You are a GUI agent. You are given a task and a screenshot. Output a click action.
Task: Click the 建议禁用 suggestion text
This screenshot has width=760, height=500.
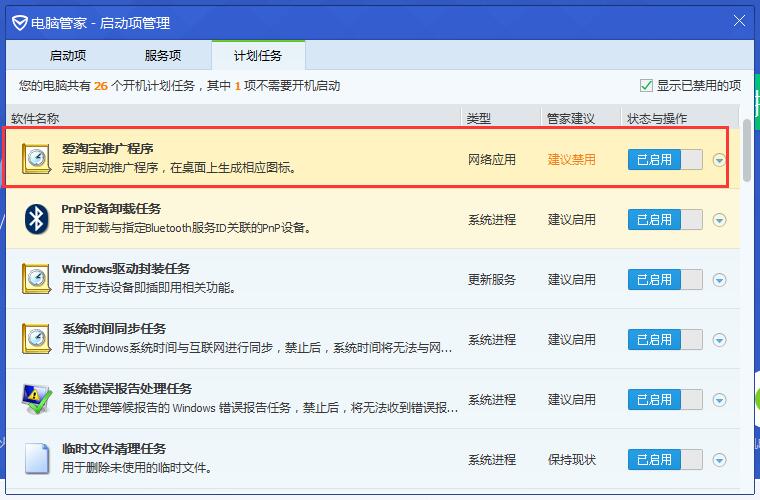point(571,159)
